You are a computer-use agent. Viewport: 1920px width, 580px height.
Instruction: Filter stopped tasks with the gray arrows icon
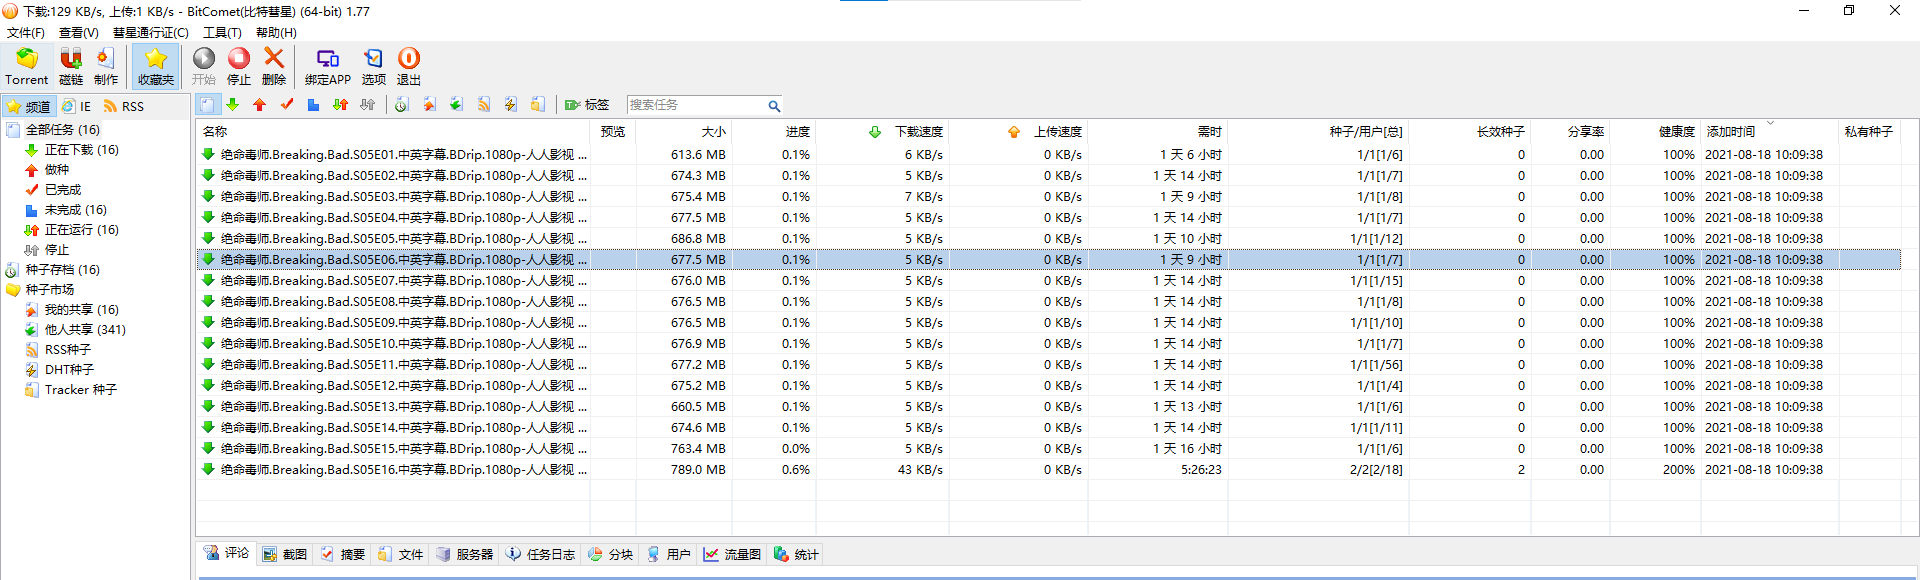(367, 105)
